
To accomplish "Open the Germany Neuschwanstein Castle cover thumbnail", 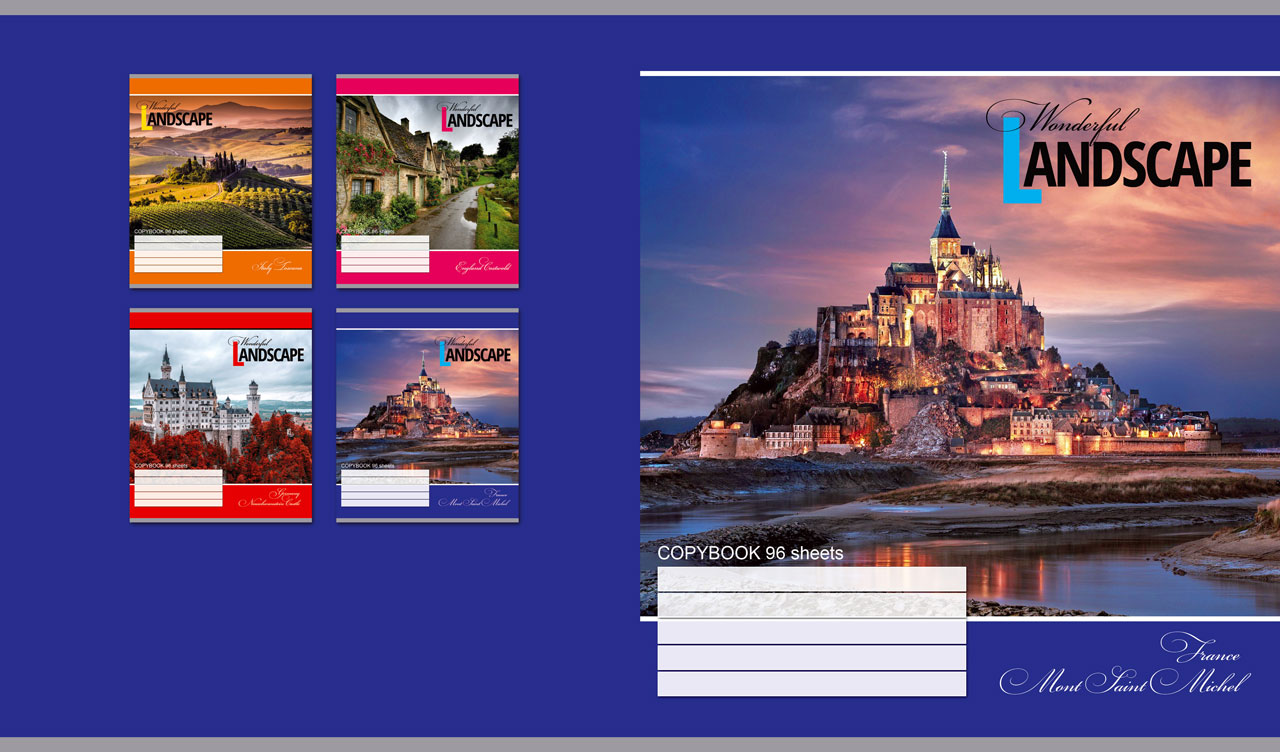I will click(x=220, y=415).
